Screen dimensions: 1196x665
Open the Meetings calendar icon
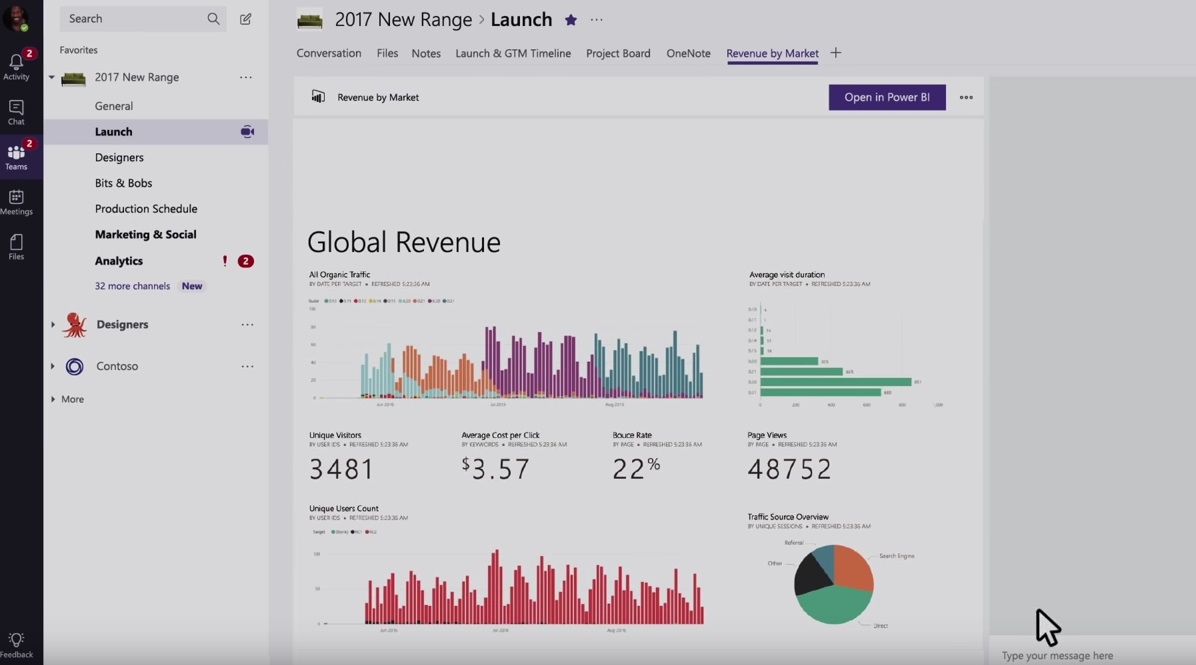pos(16,202)
